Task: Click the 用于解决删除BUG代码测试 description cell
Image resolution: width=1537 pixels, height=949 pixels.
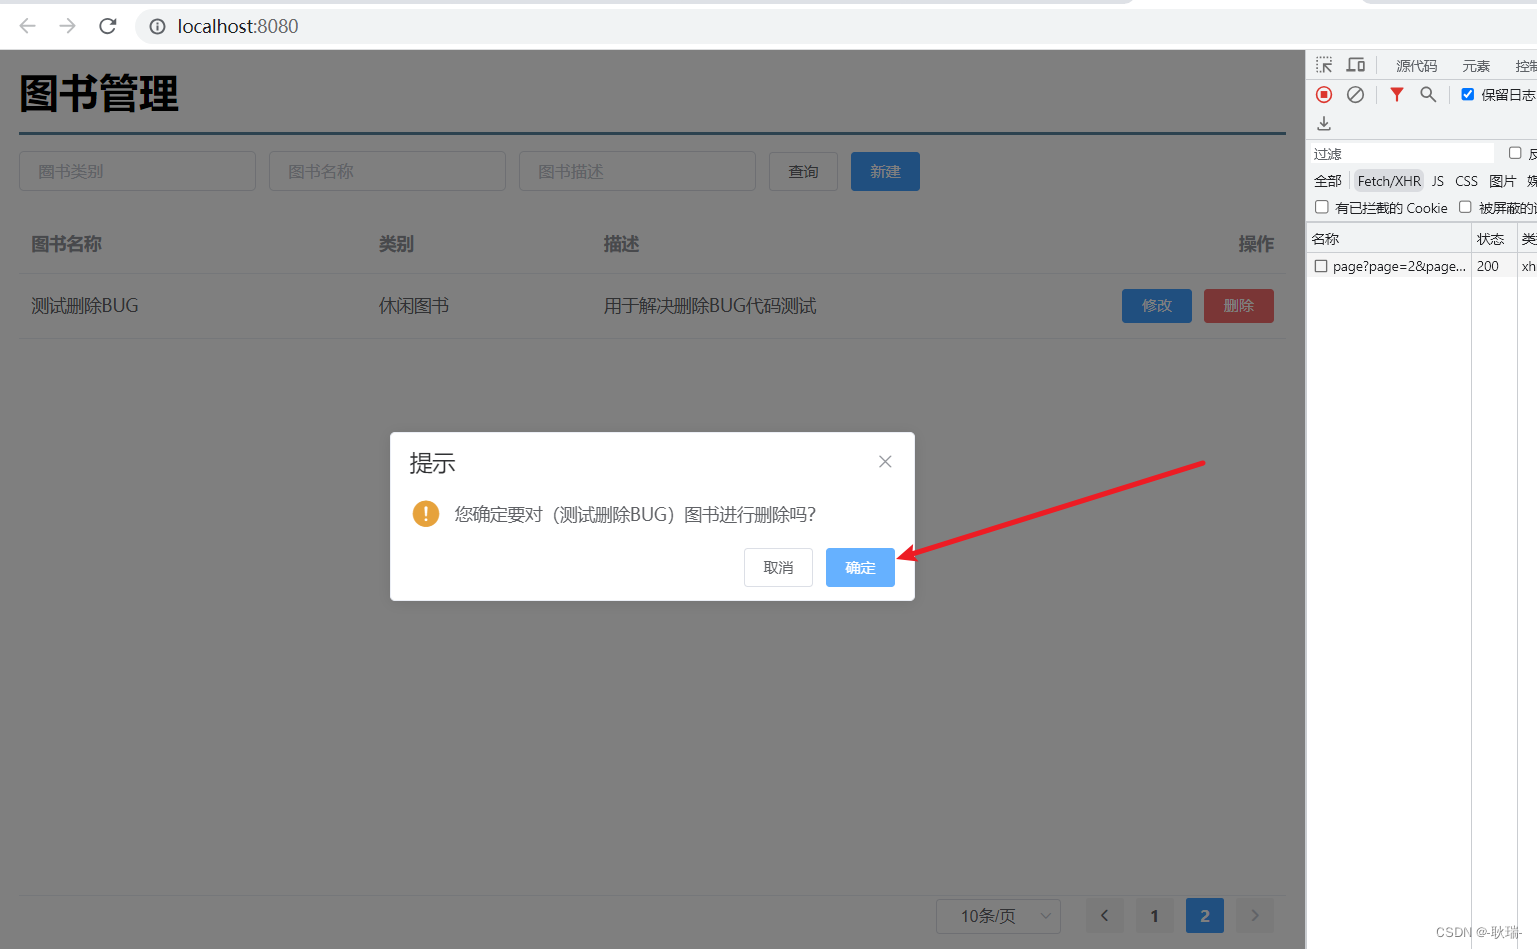Action: tap(710, 306)
